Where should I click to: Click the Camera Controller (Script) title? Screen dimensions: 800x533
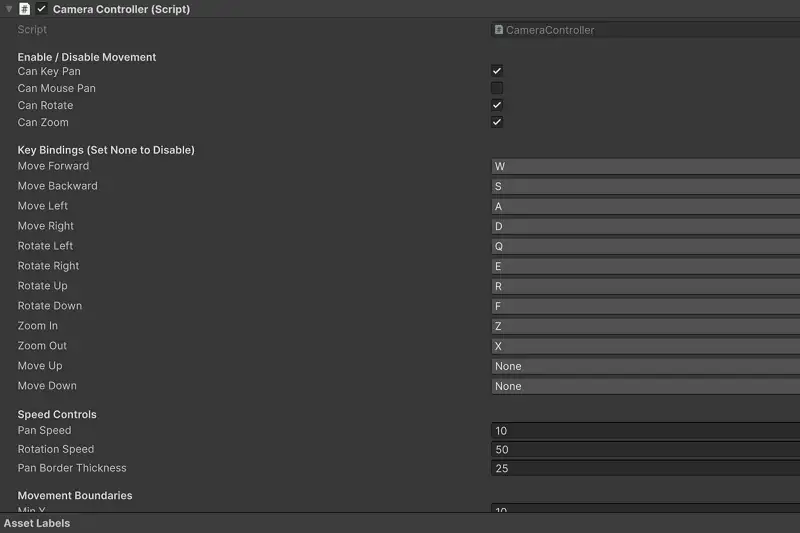(121, 9)
